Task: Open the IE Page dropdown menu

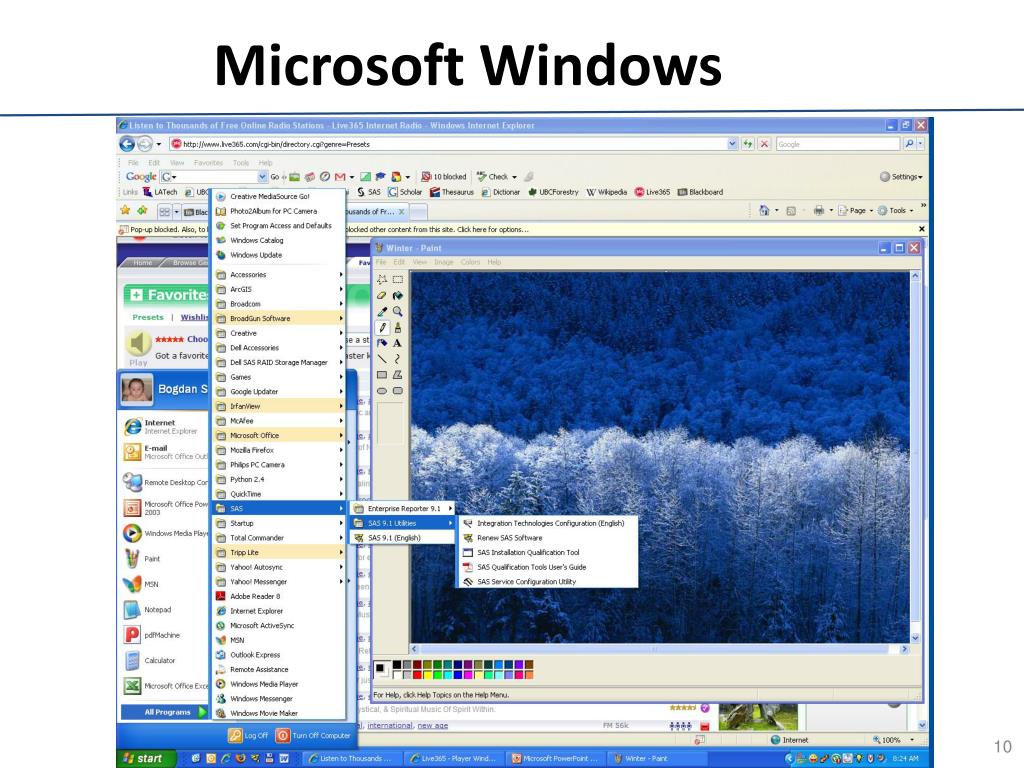Action: coord(856,210)
